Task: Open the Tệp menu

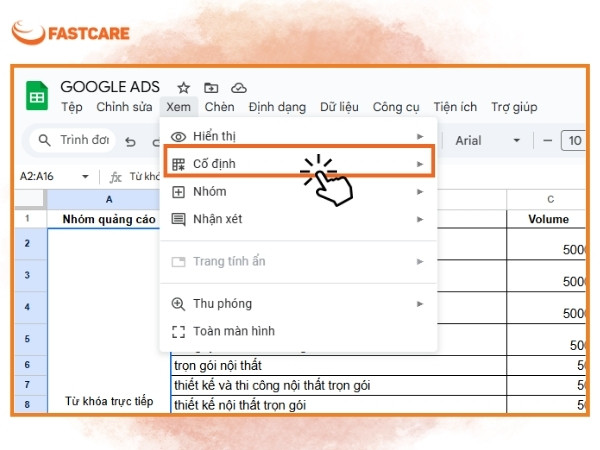Action: [72, 107]
